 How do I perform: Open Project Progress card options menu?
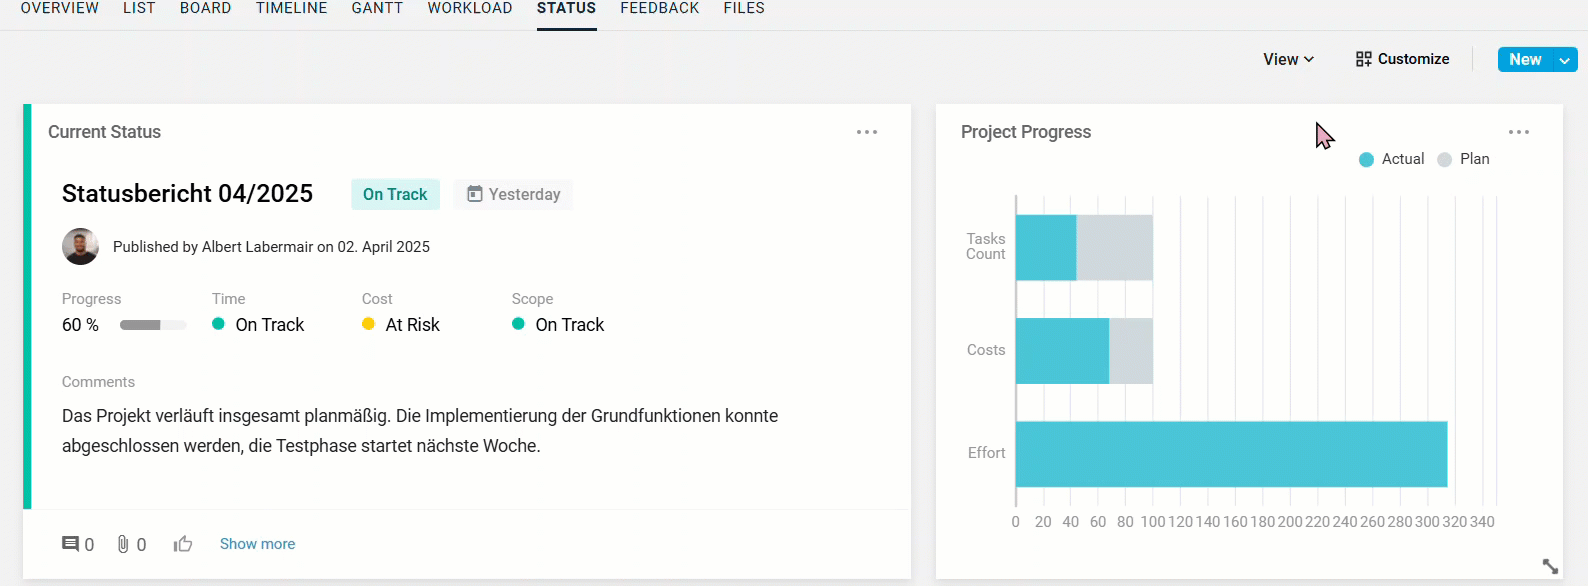(x=1519, y=132)
